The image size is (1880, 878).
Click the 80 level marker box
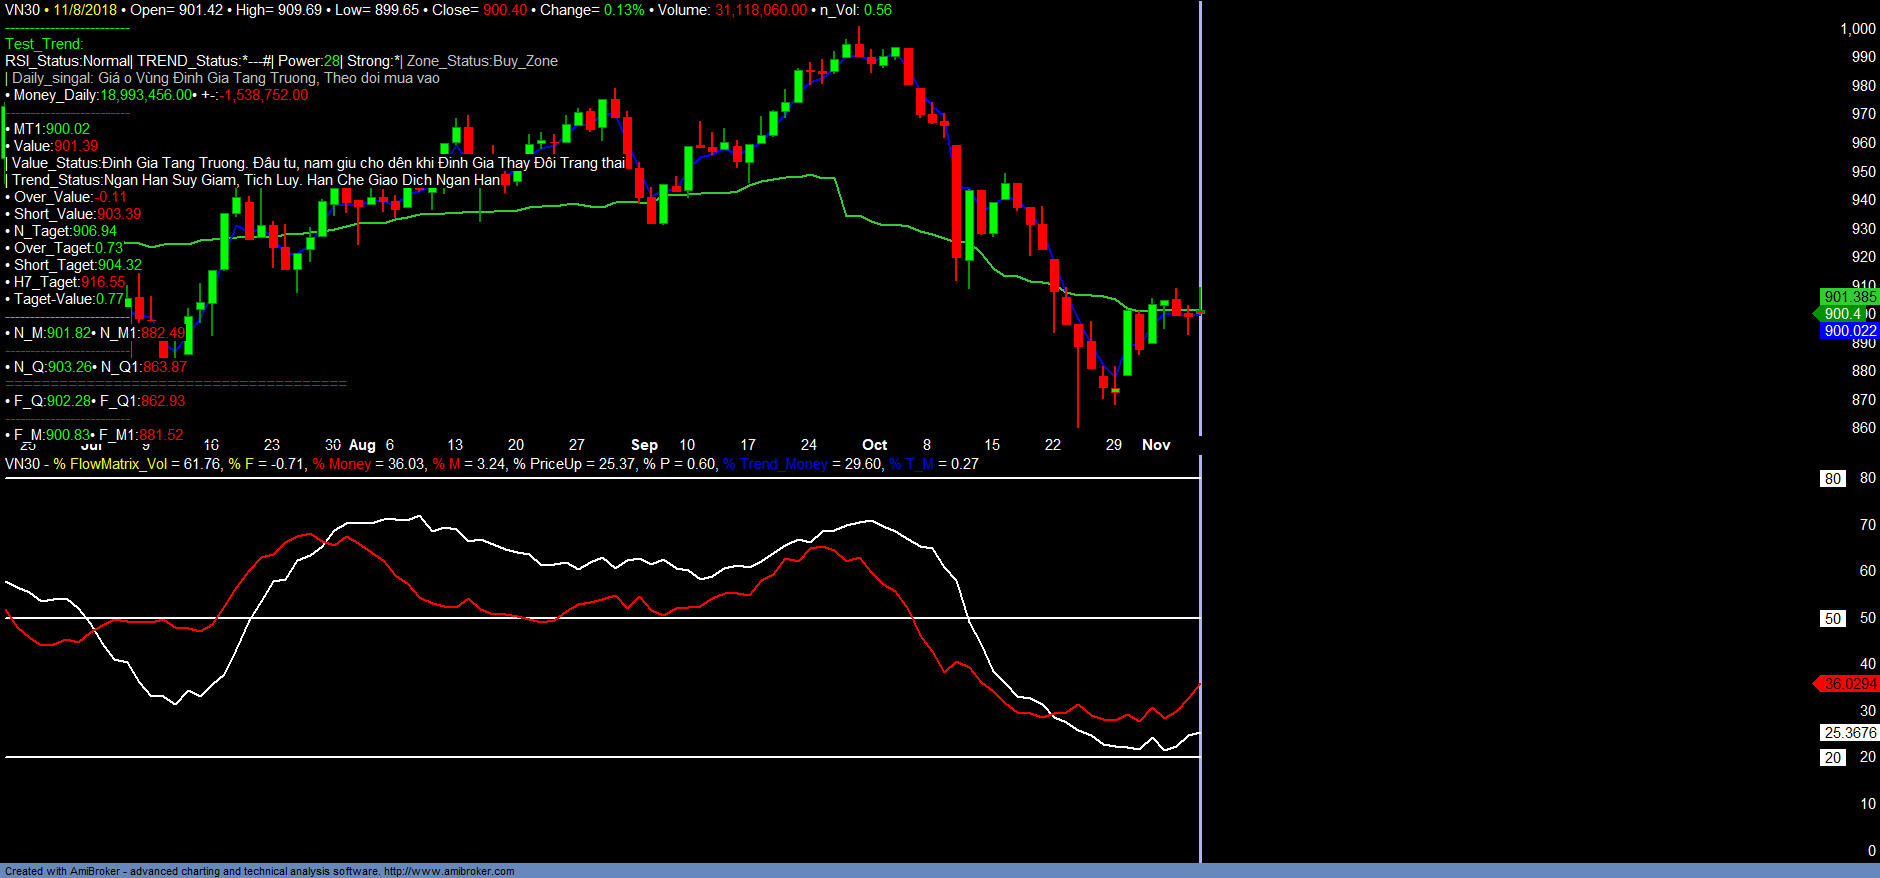pos(1832,479)
